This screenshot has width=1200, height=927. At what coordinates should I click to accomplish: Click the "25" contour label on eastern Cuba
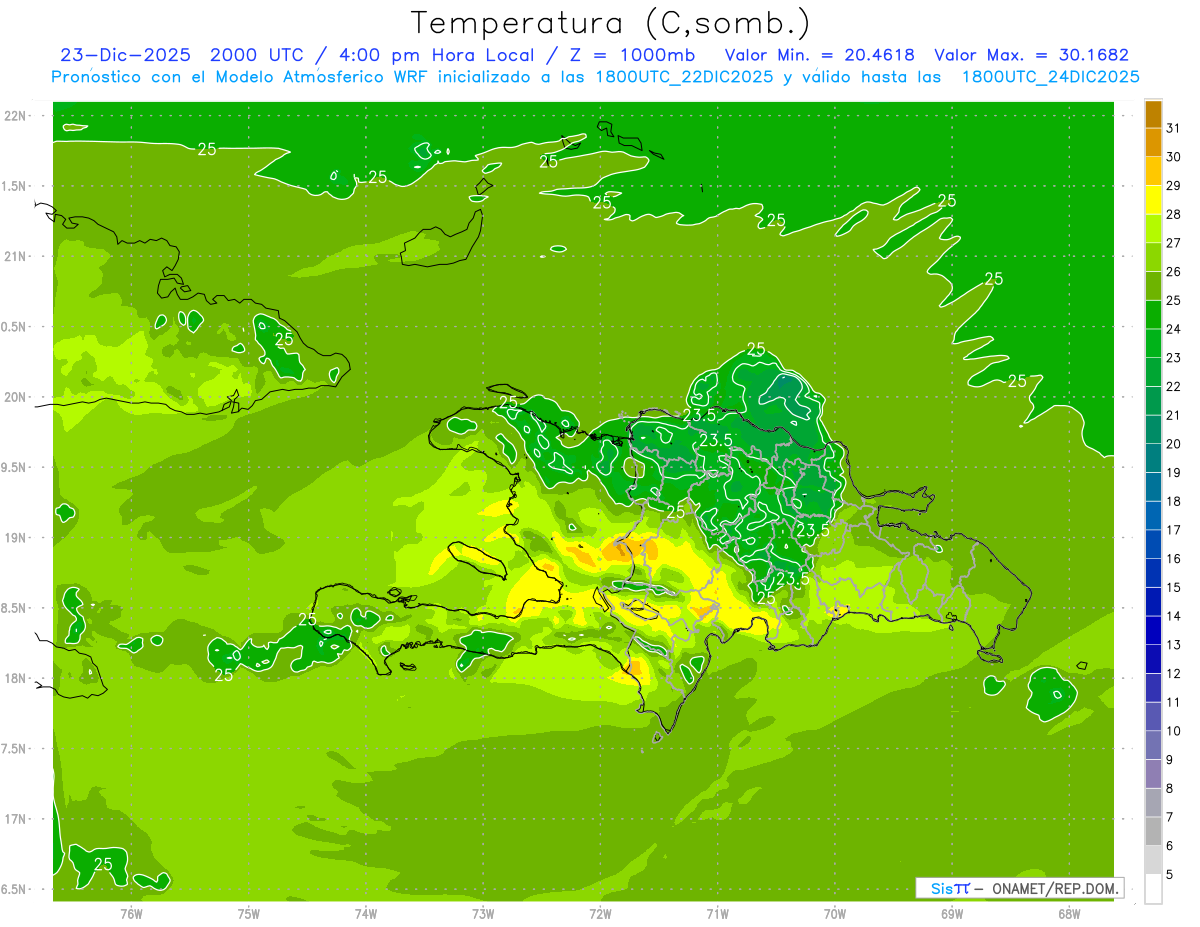[x=284, y=339]
